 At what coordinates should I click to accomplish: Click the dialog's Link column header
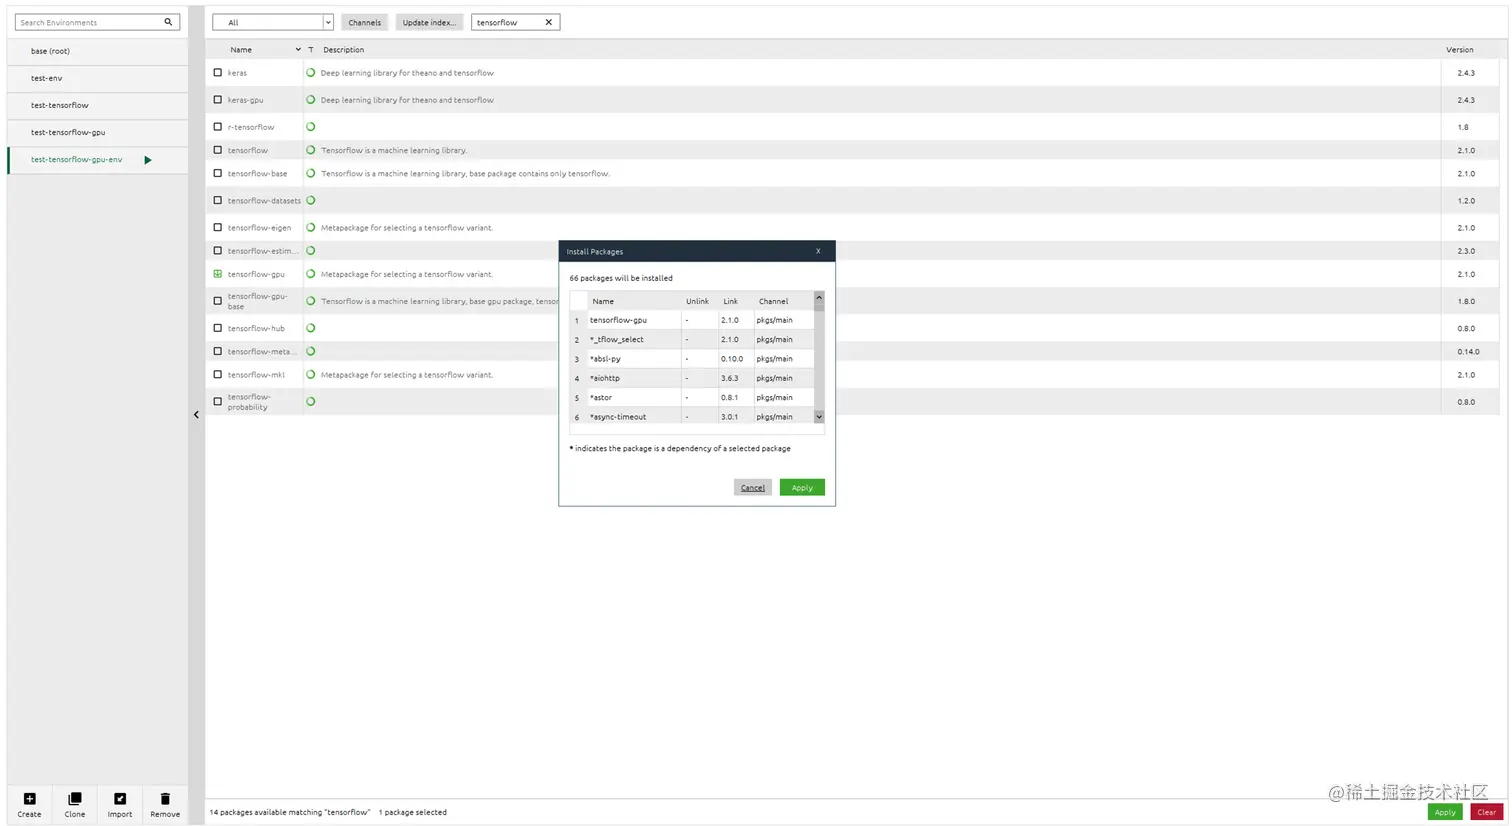(x=730, y=301)
